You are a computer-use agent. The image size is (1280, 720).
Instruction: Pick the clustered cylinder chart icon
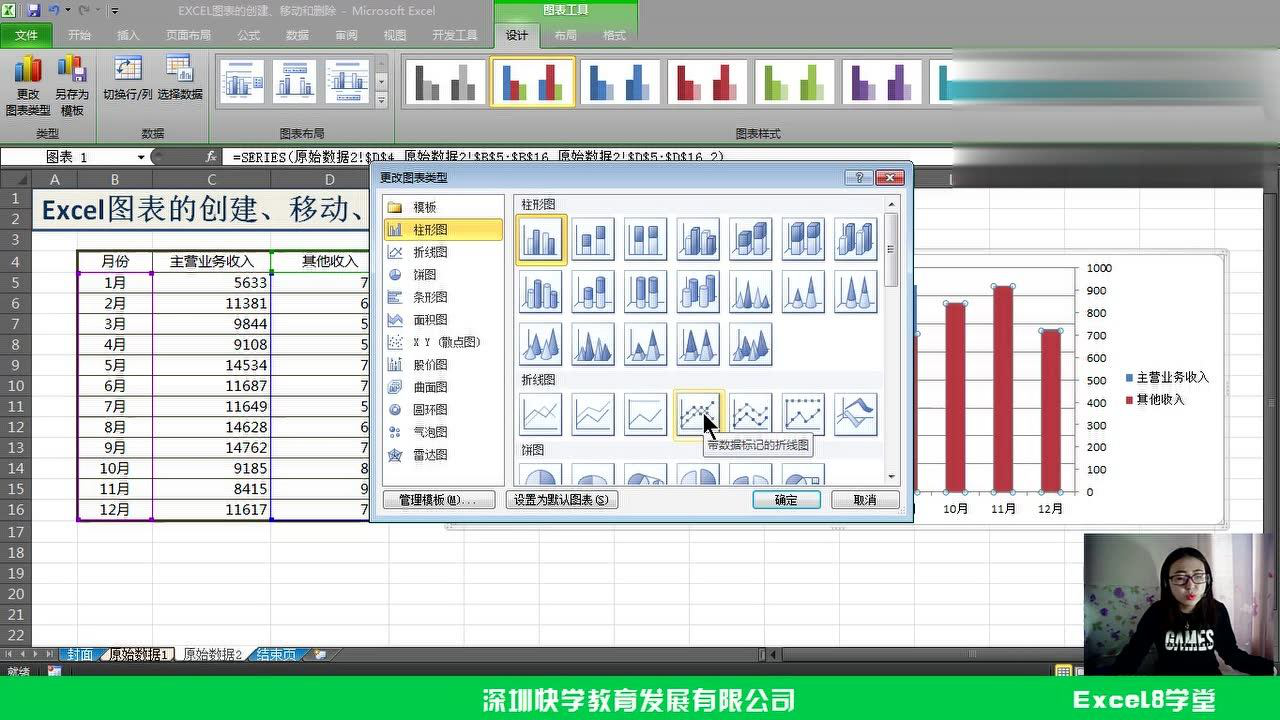pos(541,292)
